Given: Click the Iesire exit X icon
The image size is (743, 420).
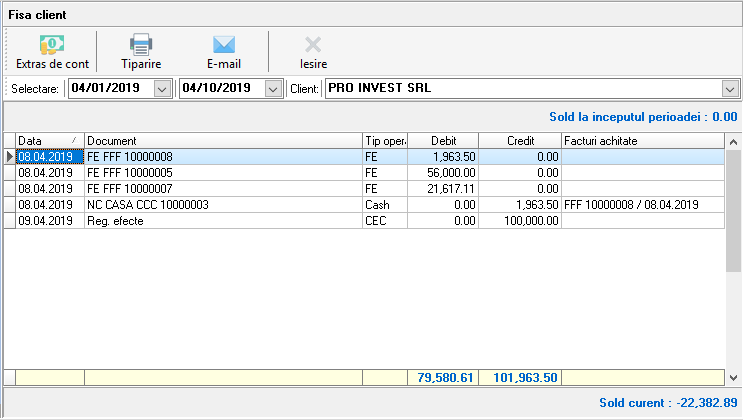Looking at the screenshot, I should coord(313,44).
